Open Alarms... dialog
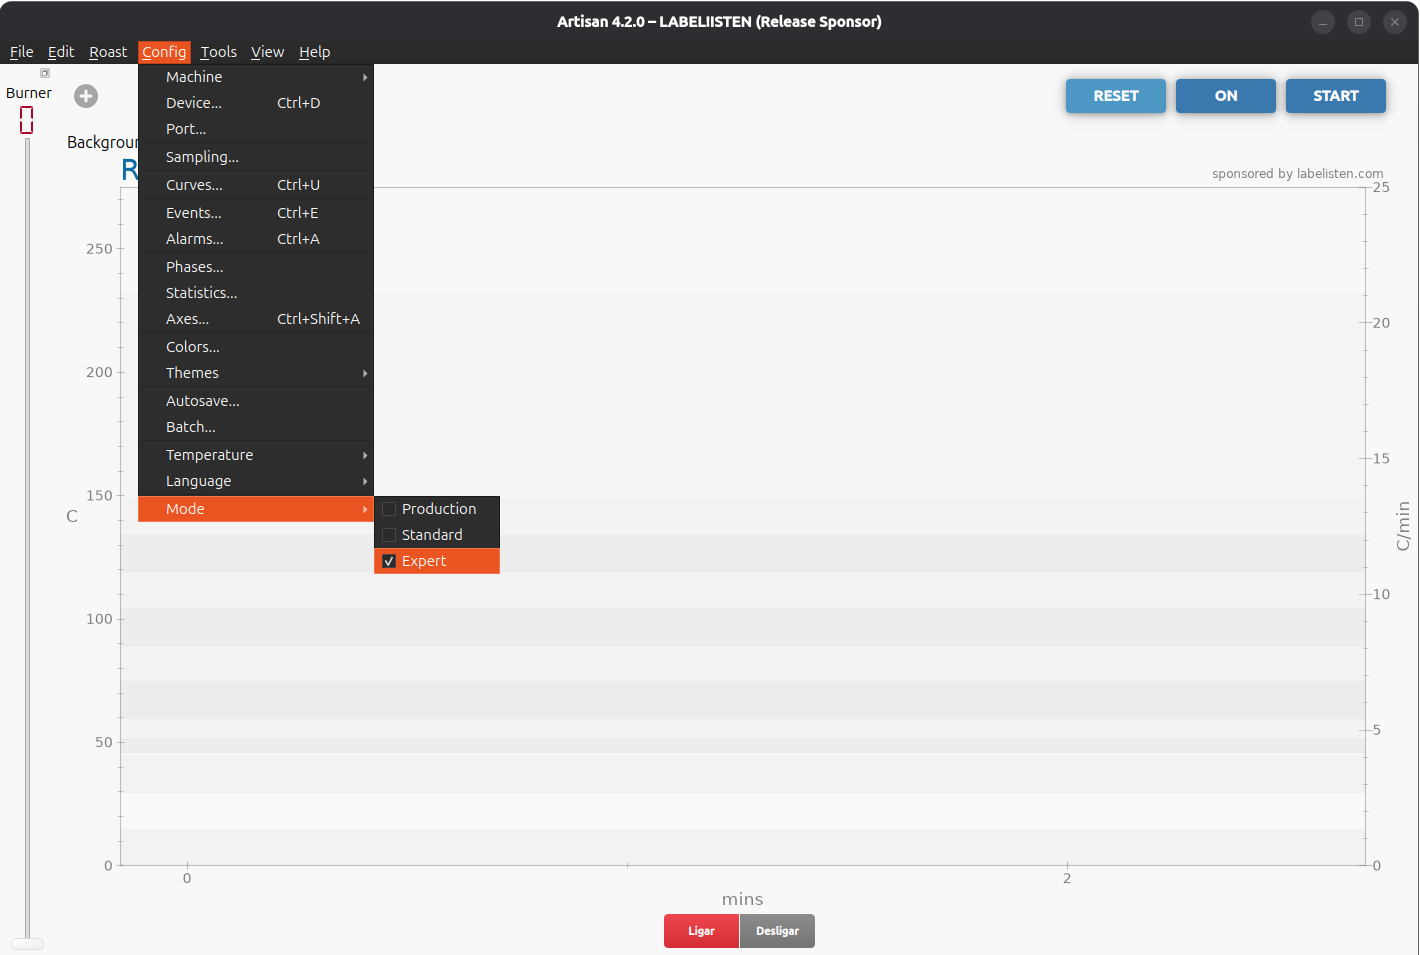This screenshot has width=1420, height=955. click(256, 239)
